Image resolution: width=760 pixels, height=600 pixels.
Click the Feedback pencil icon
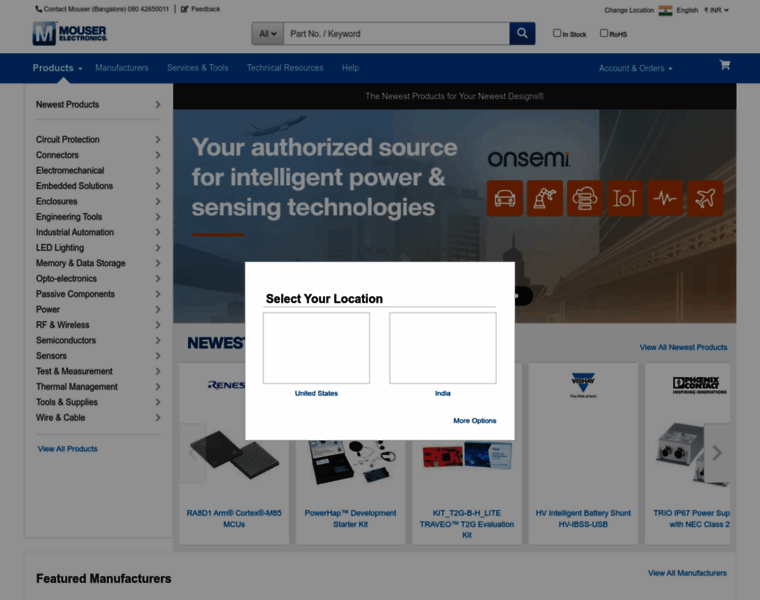[184, 9]
